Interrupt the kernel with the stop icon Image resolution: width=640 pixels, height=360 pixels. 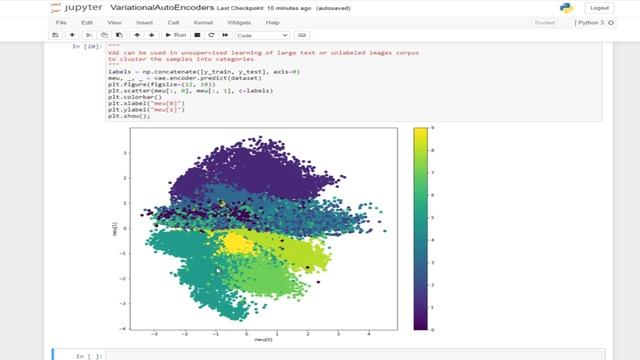(x=197, y=35)
